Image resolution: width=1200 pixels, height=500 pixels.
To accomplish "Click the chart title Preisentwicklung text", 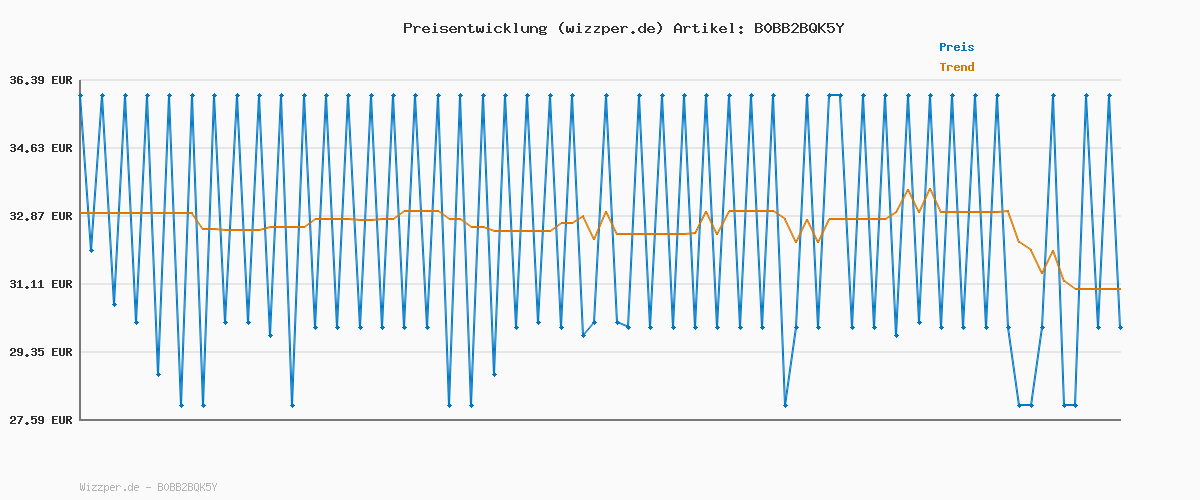I will click(x=473, y=28).
